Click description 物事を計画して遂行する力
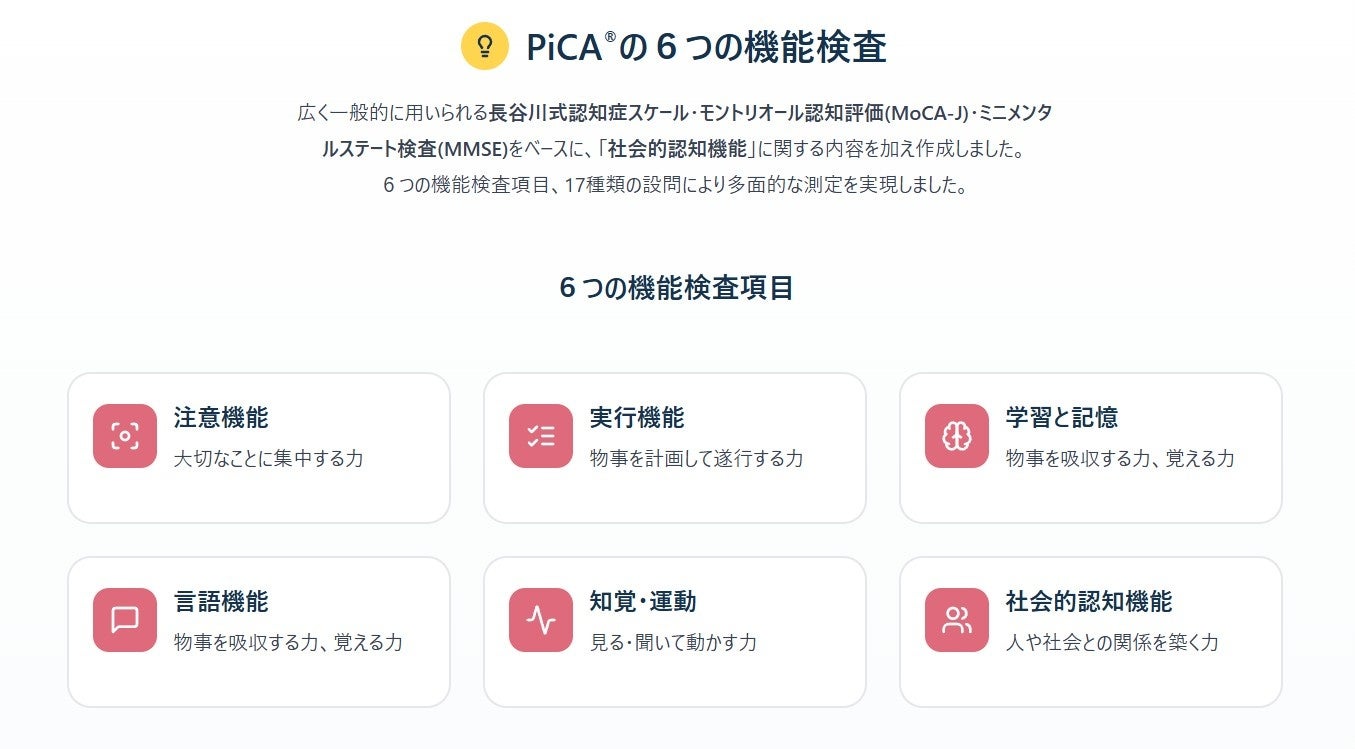1355x749 pixels. [x=696, y=459]
